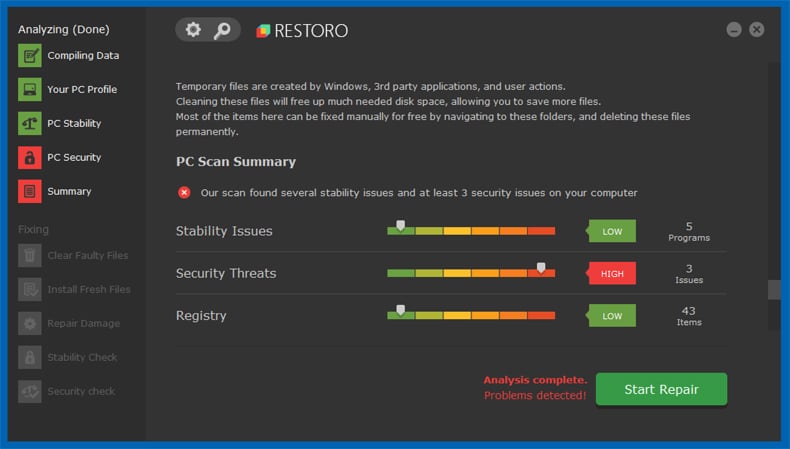Click the Stability Issues label

224,231
